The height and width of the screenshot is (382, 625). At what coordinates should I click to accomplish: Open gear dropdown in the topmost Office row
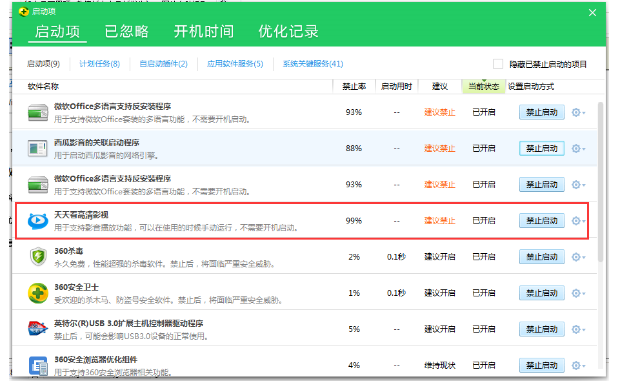(x=578, y=112)
